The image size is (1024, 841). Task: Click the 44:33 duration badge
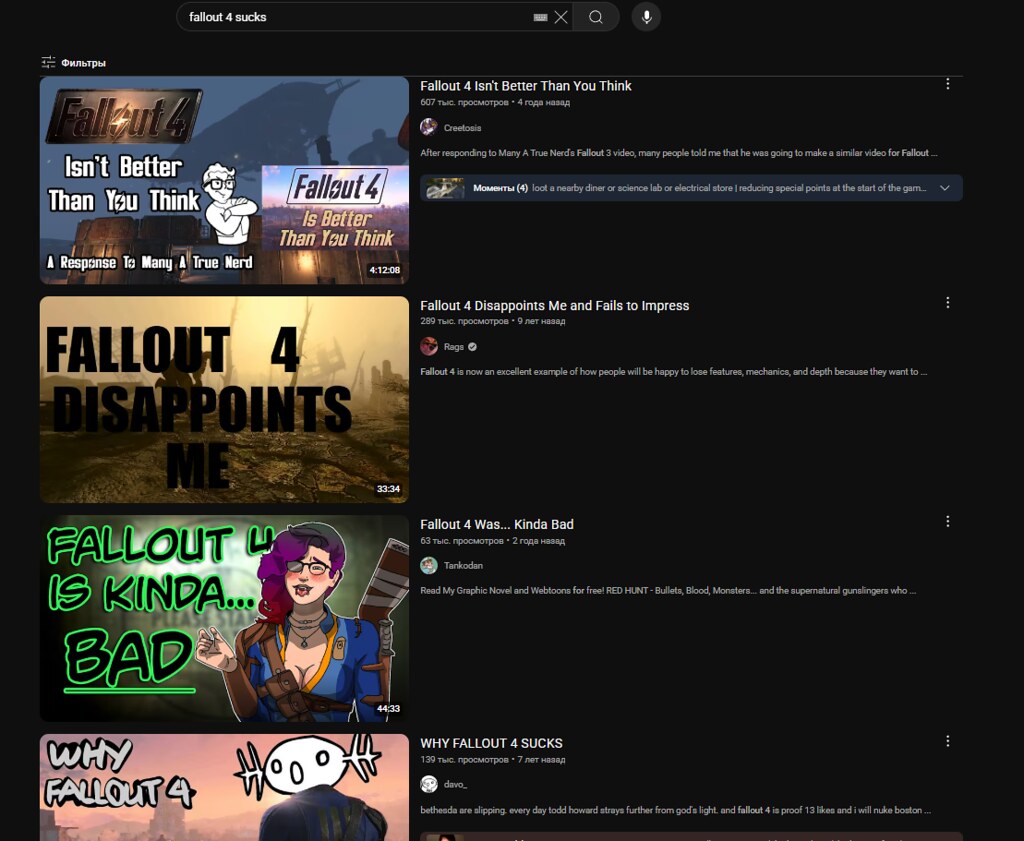(x=388, y=708)
